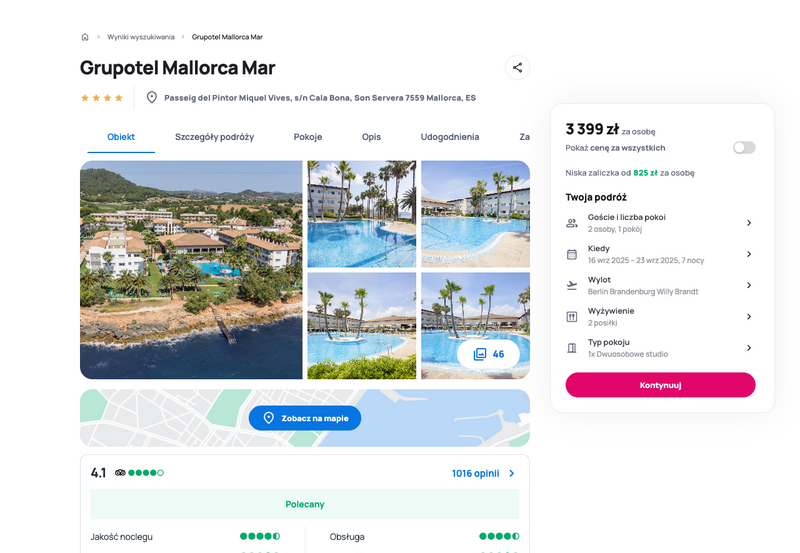Click the guests icon in Twoja podróż
The width and height of the screenshot is (800, 553).
[572, 223]
